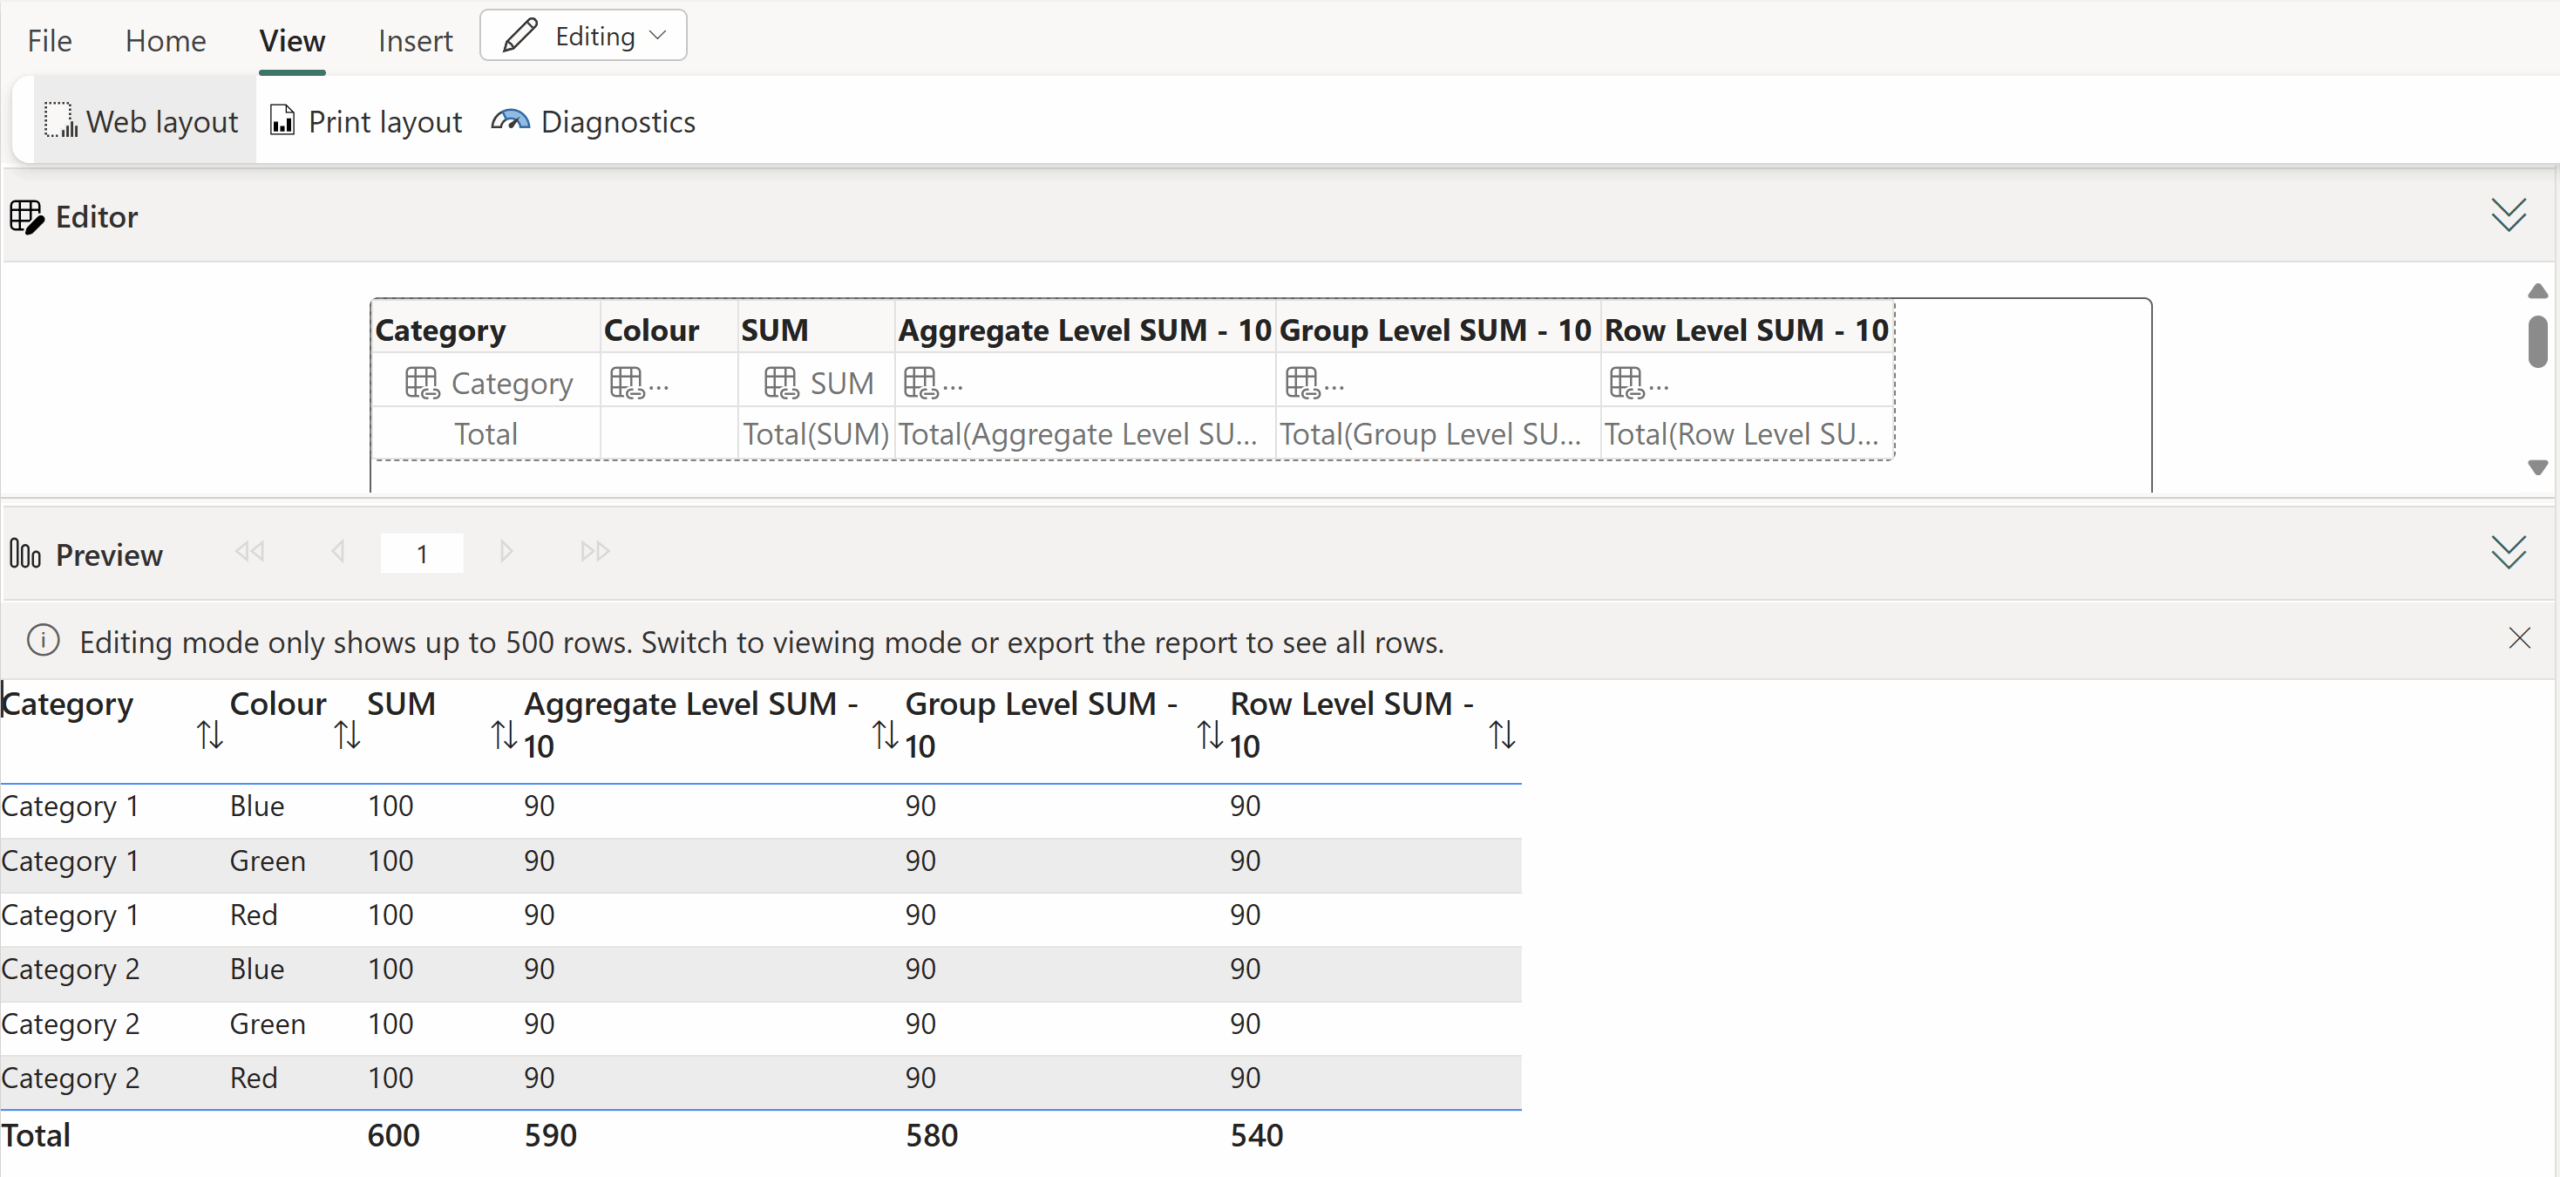Collapse the Editor panel chevron
The image size is (2560, 1177).
coord(2509,215)
